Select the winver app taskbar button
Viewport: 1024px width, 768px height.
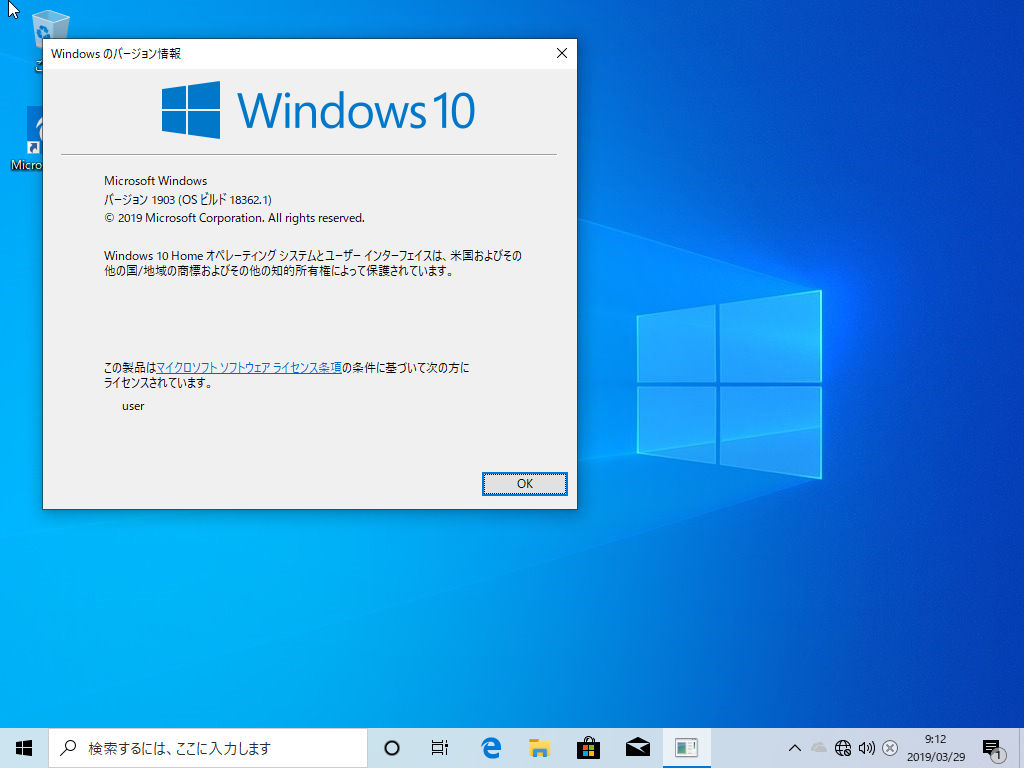(x=686, y=748)
